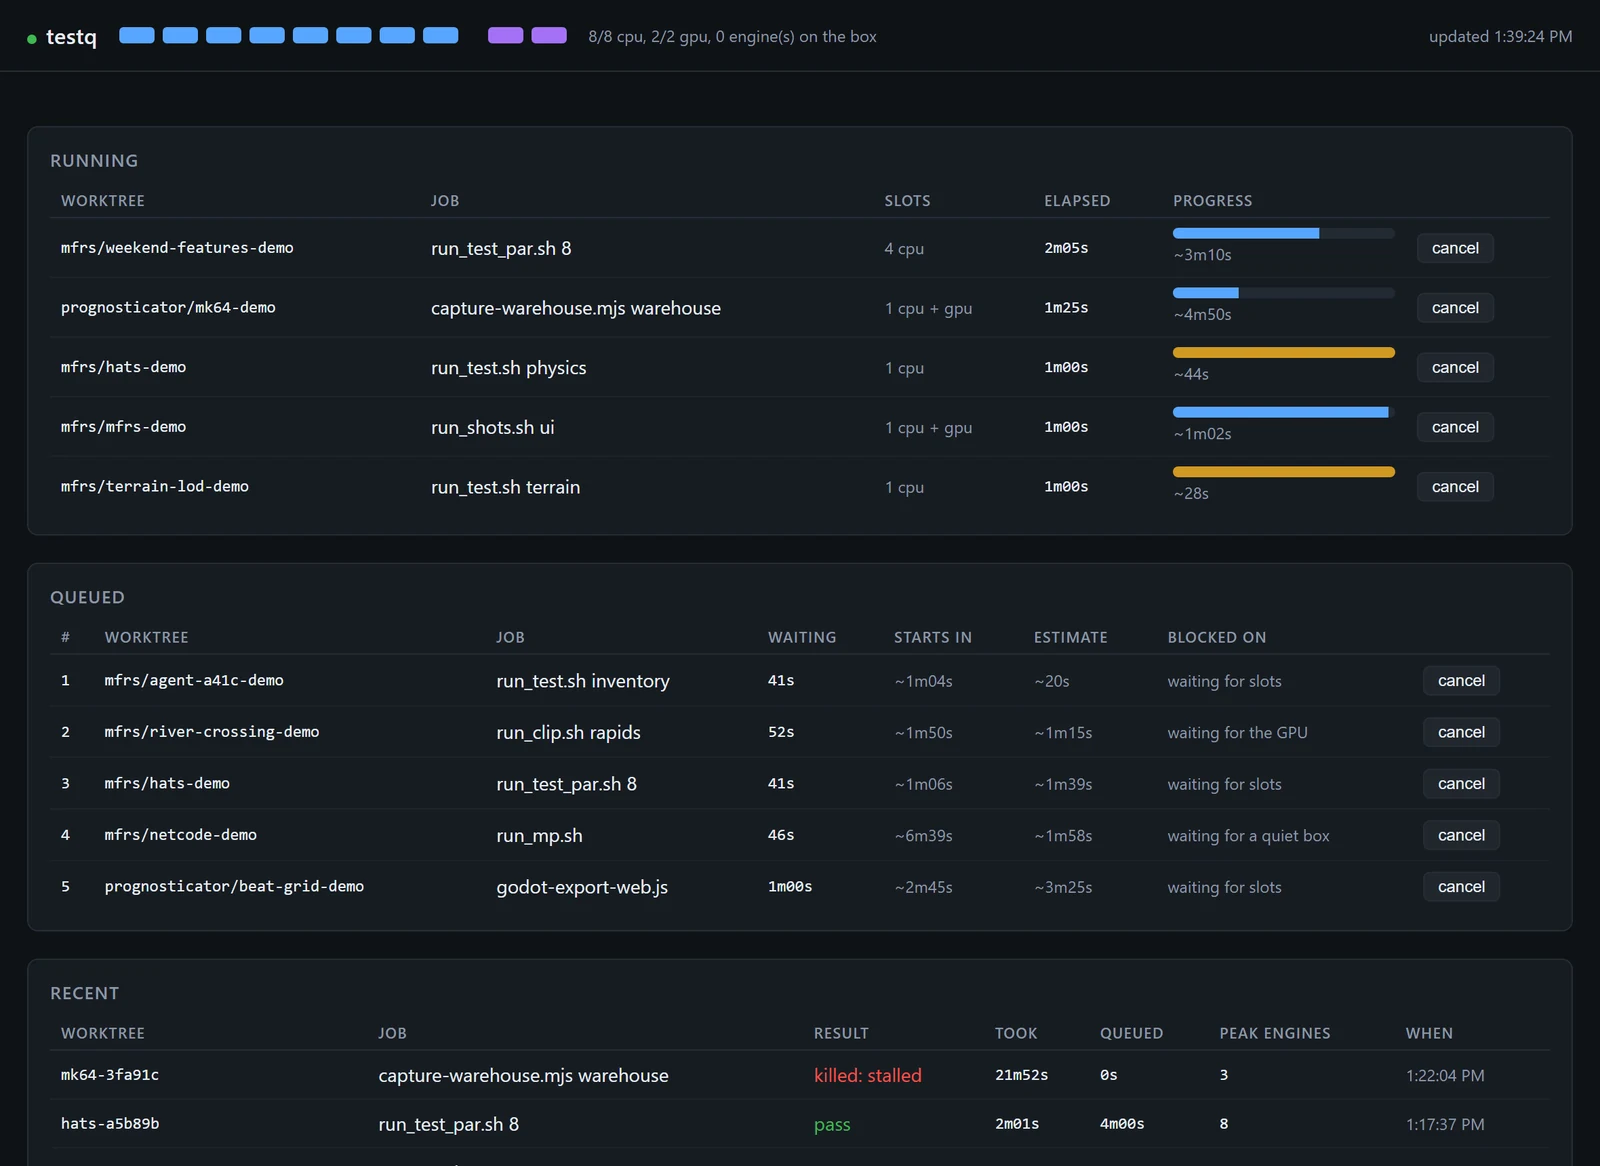Click the green status dot beside testq
Screen dimensions: 1600x1166
pyautogui.click(x=32, y=39)
